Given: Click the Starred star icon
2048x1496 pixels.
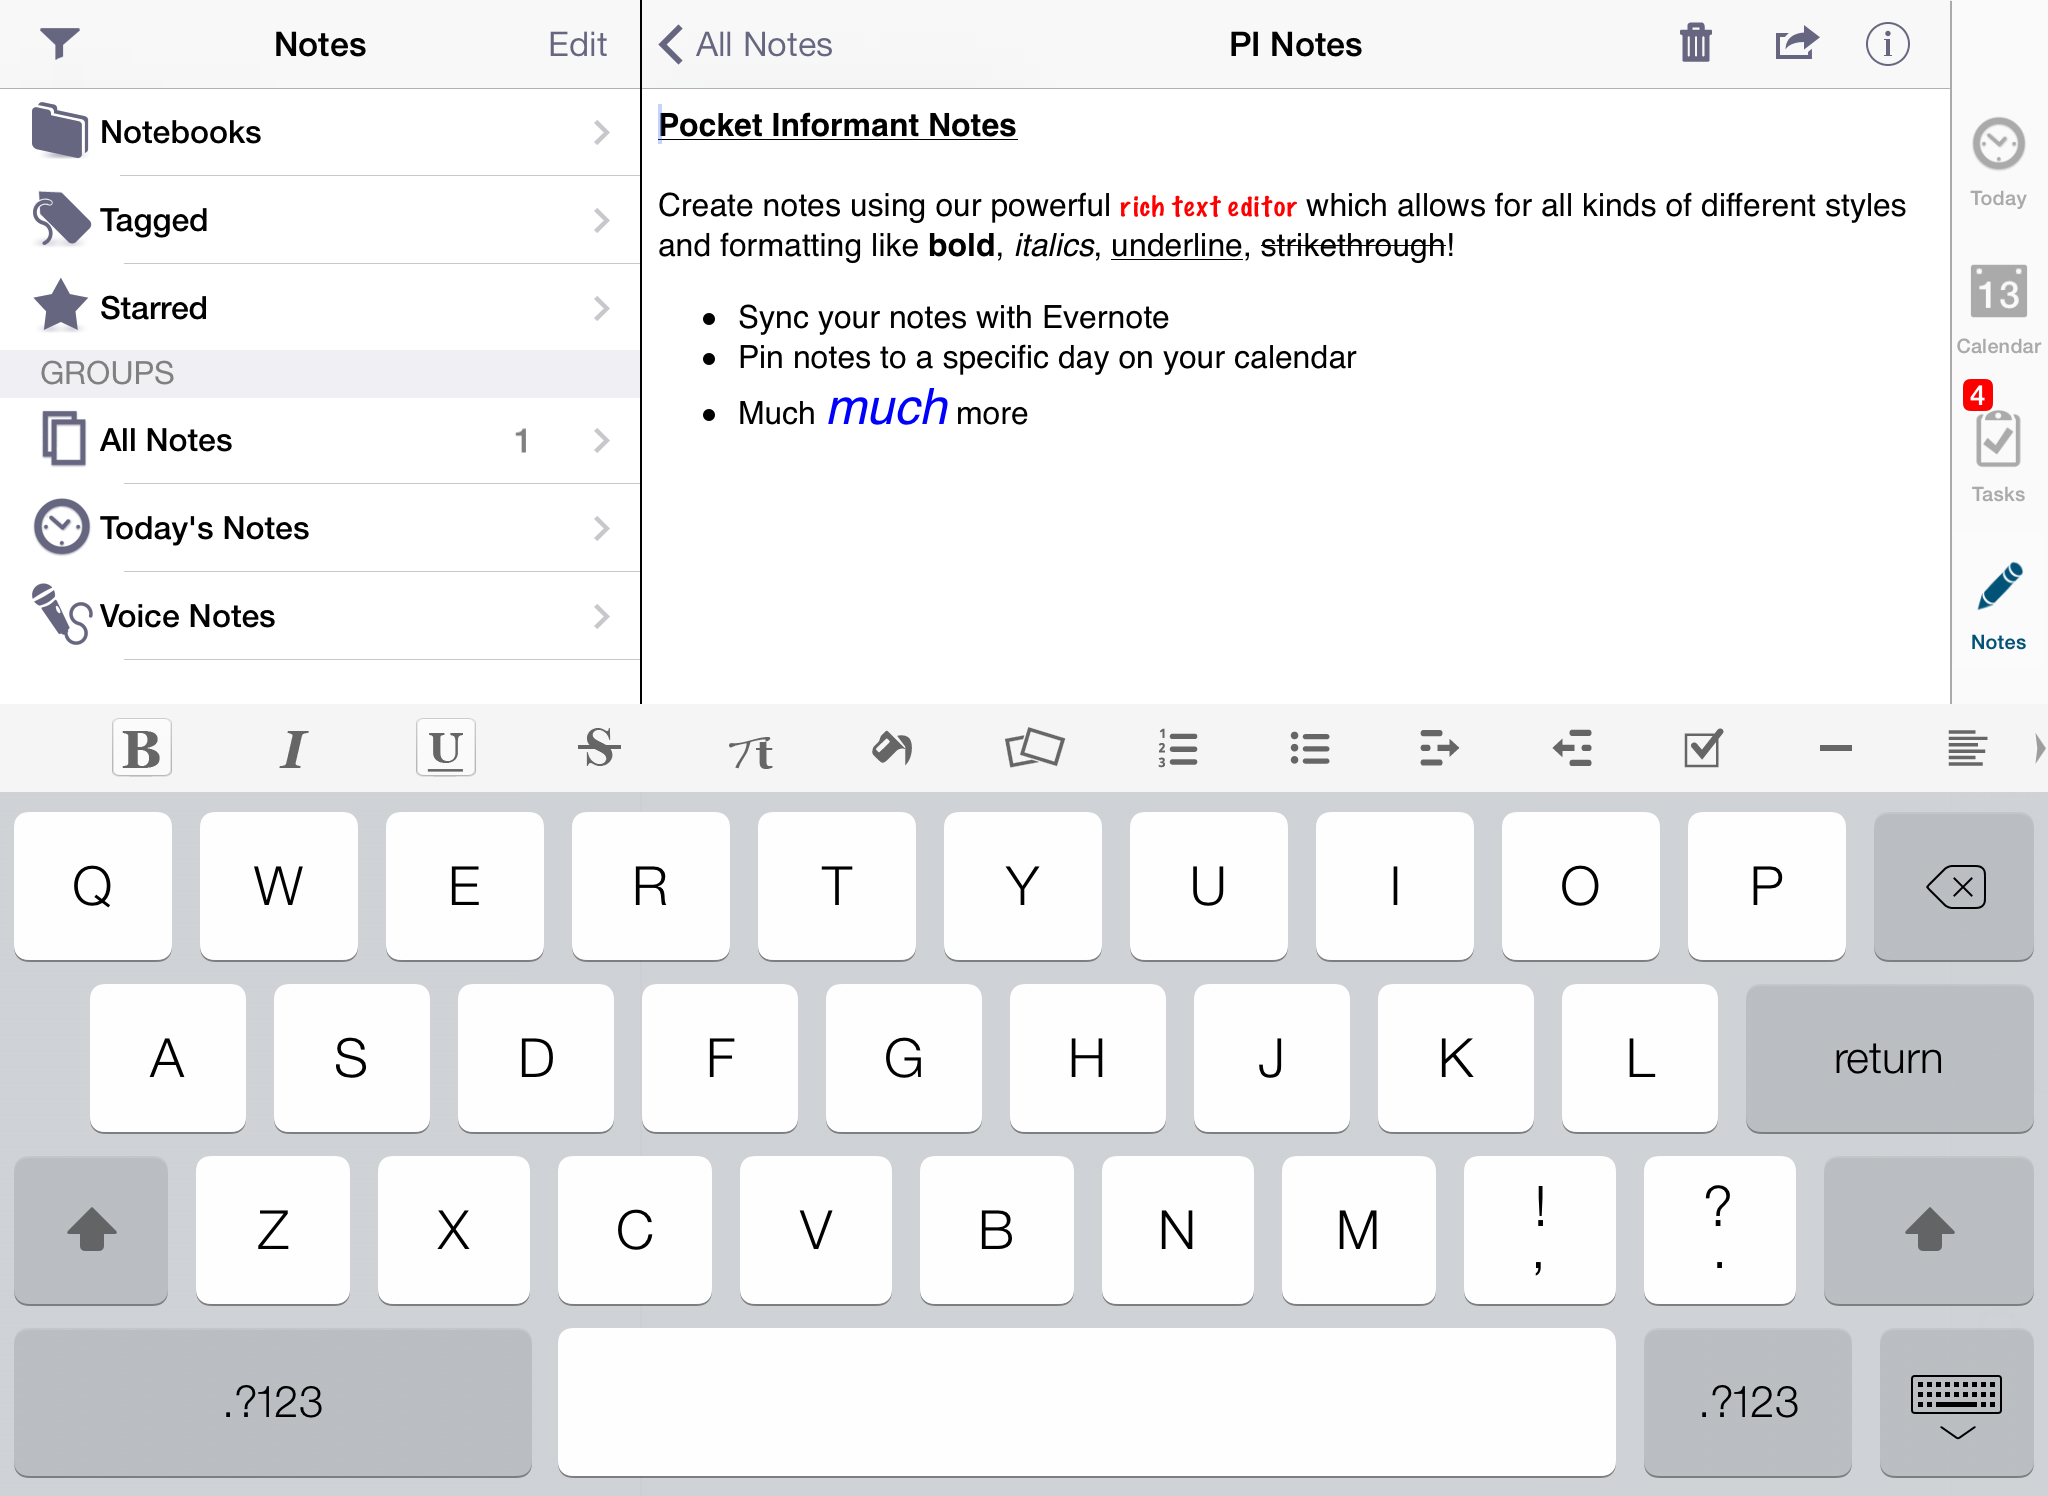Looking at the screenshot, I should [60, 305].
